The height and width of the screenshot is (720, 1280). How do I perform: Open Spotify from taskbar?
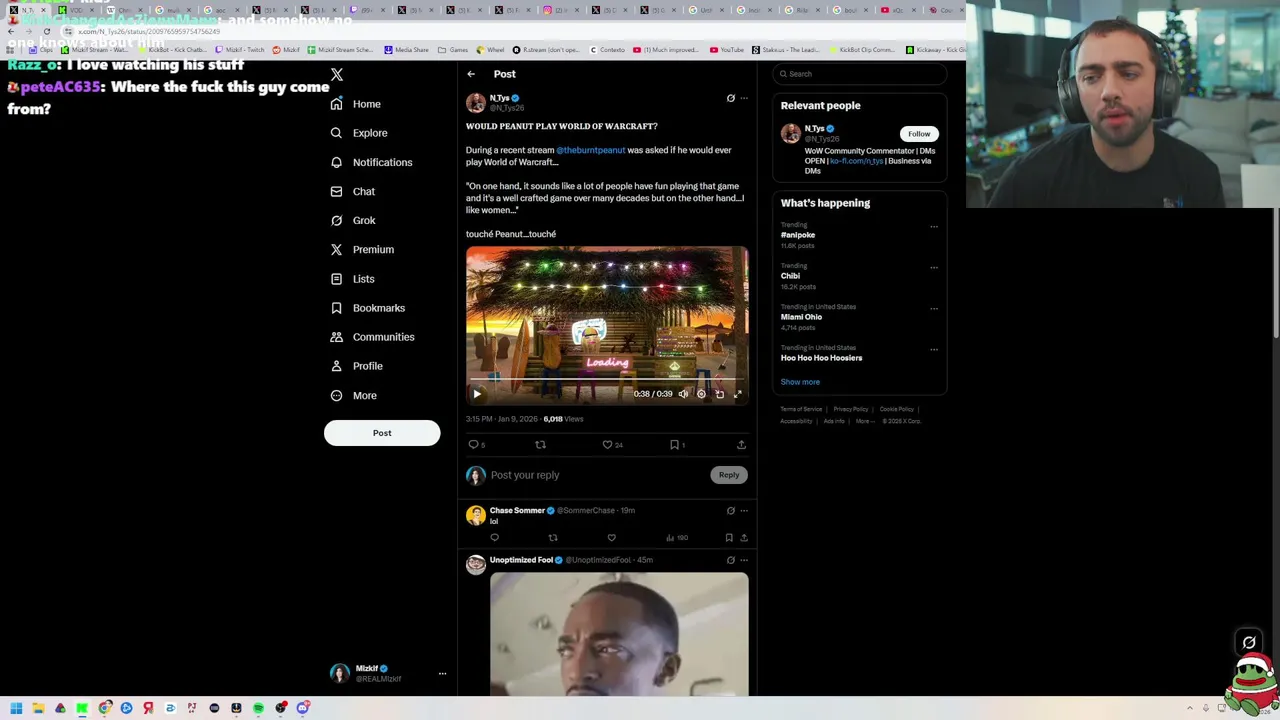coord(258,708)
